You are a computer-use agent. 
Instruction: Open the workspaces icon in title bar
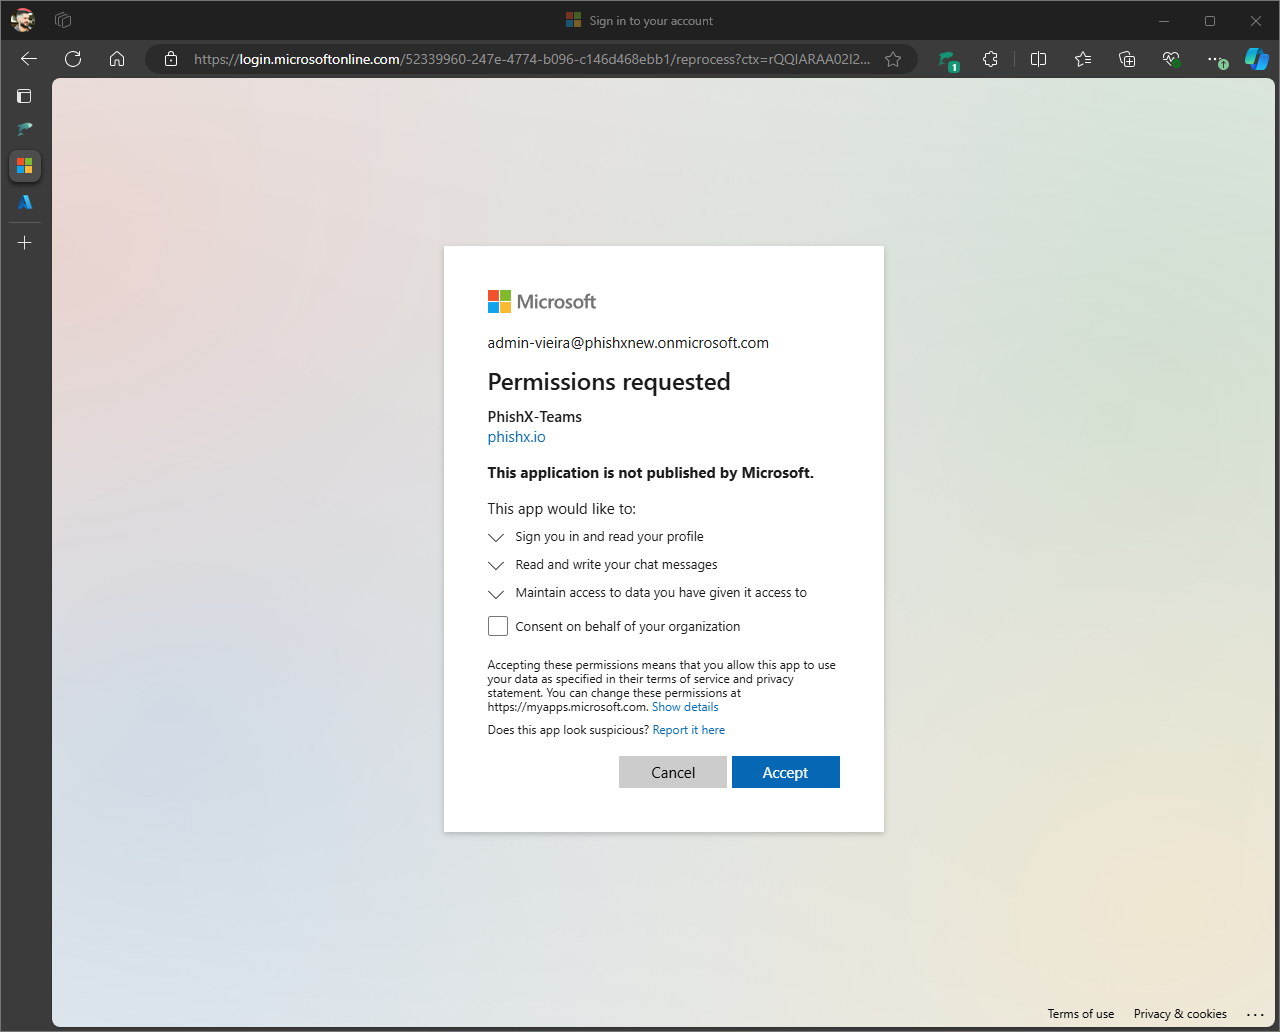pos(63,20)
